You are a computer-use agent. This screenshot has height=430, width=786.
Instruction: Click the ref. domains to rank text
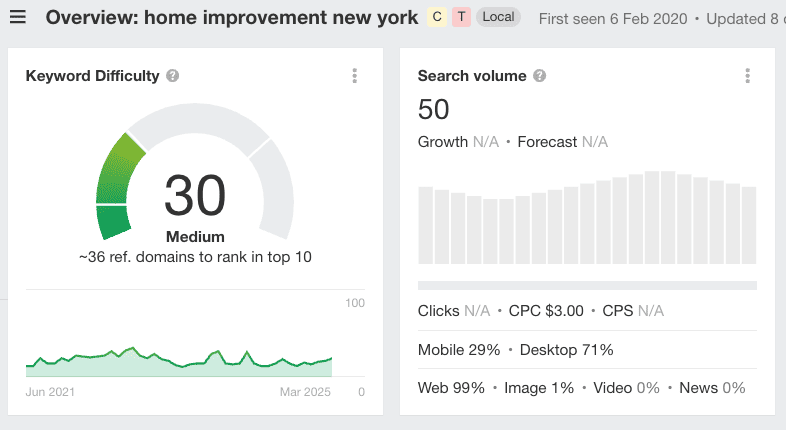coord(195,257)
